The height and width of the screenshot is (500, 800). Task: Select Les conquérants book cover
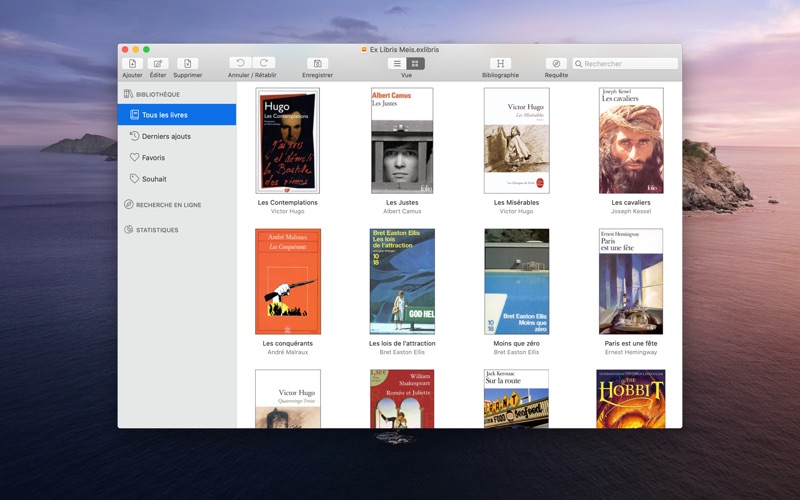288,281
